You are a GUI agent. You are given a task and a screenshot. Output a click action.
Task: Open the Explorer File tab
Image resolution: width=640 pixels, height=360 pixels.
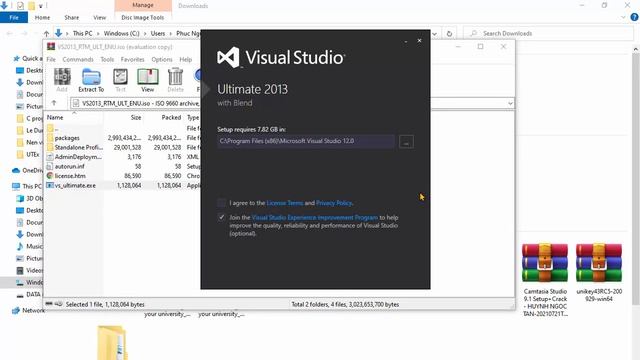[14, 18]
